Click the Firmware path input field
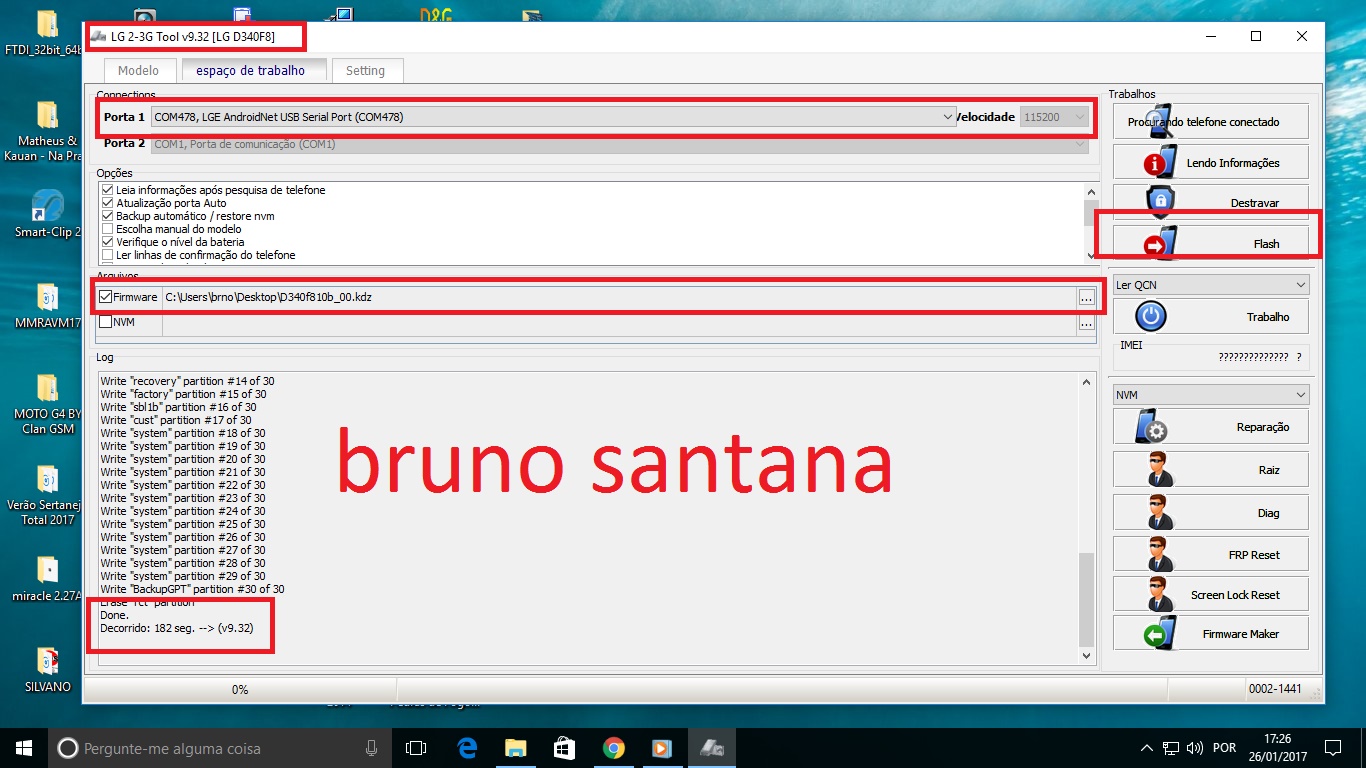The width and height of the screenshot is (1366, 768). click(619, 297)
